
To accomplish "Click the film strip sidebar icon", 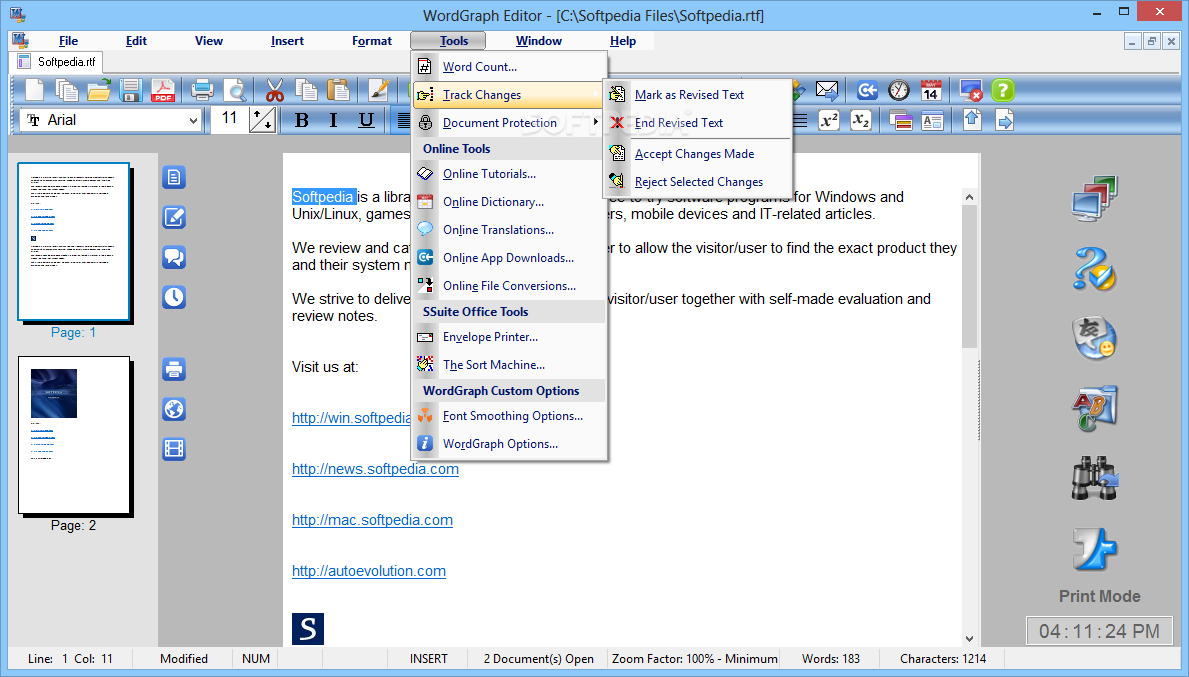I will click(174, 449).
